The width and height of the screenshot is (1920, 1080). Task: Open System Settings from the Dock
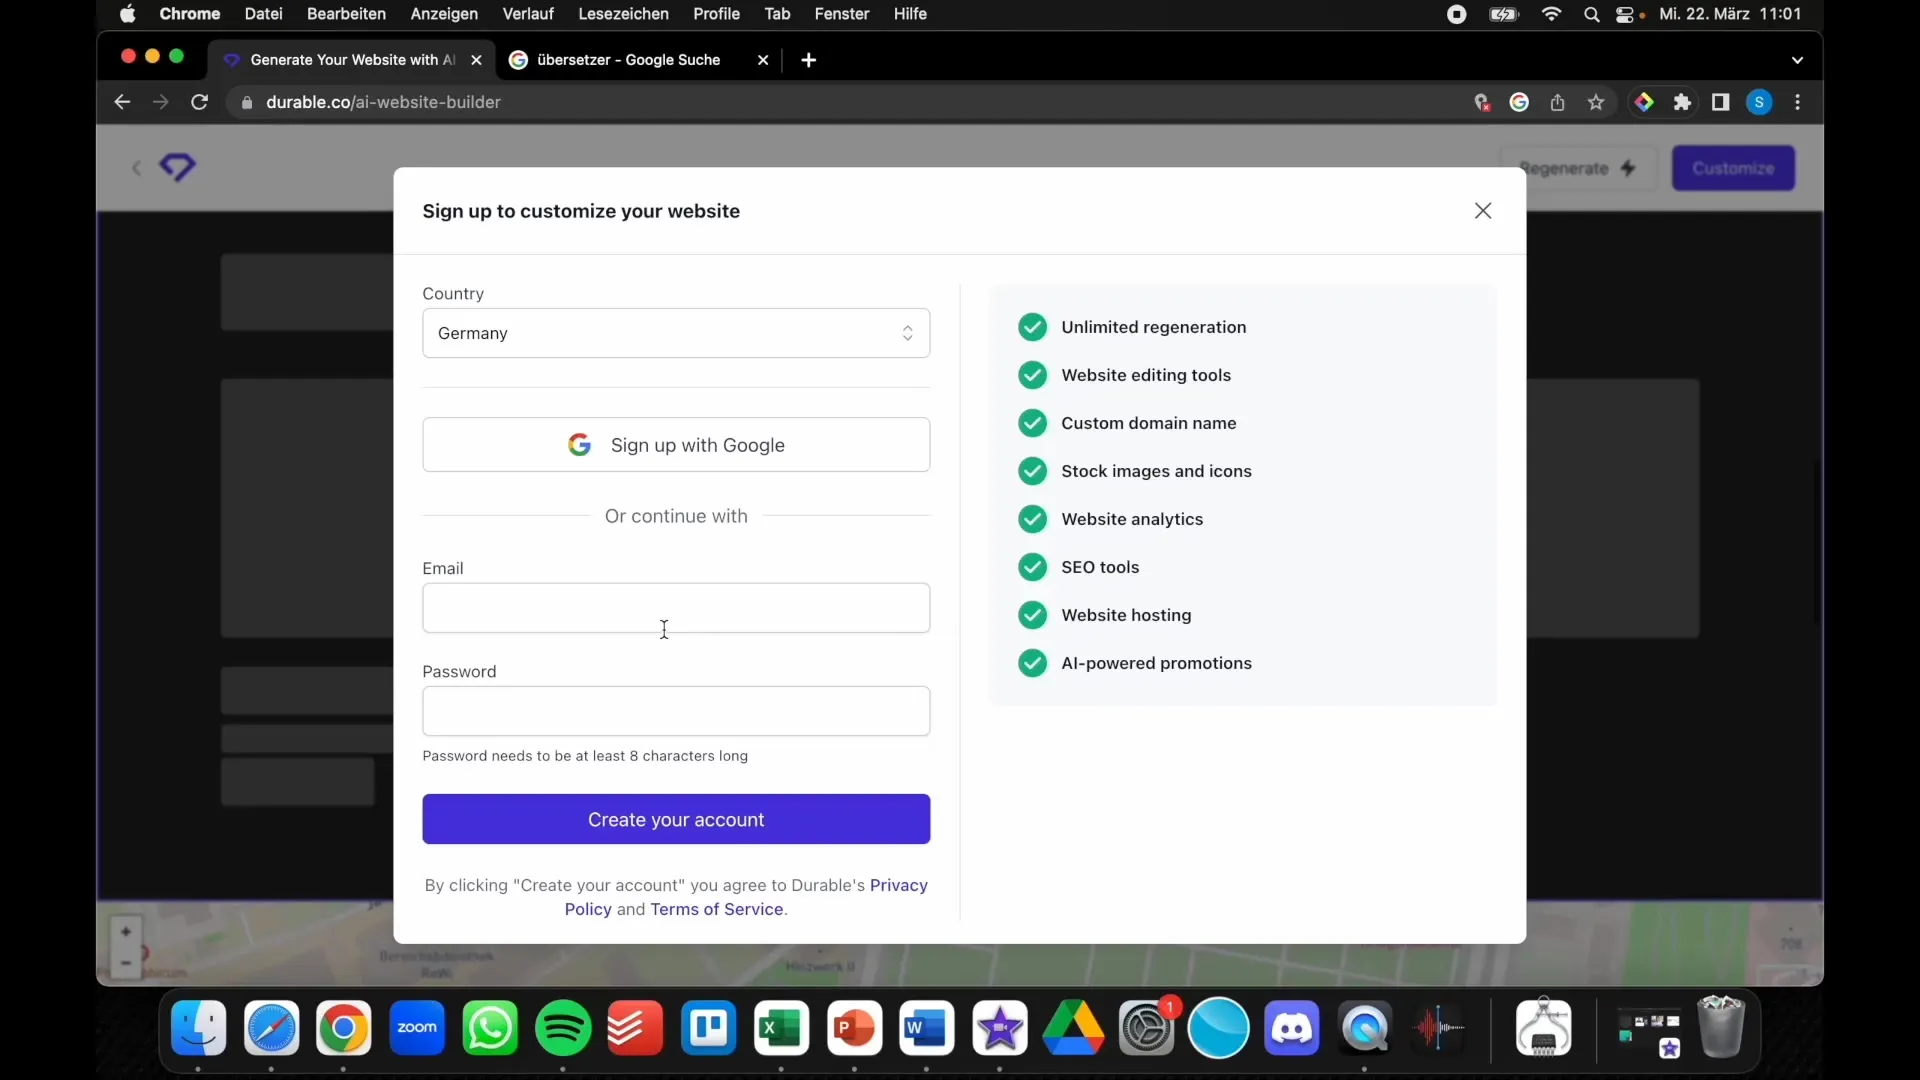(1146, 1028)
